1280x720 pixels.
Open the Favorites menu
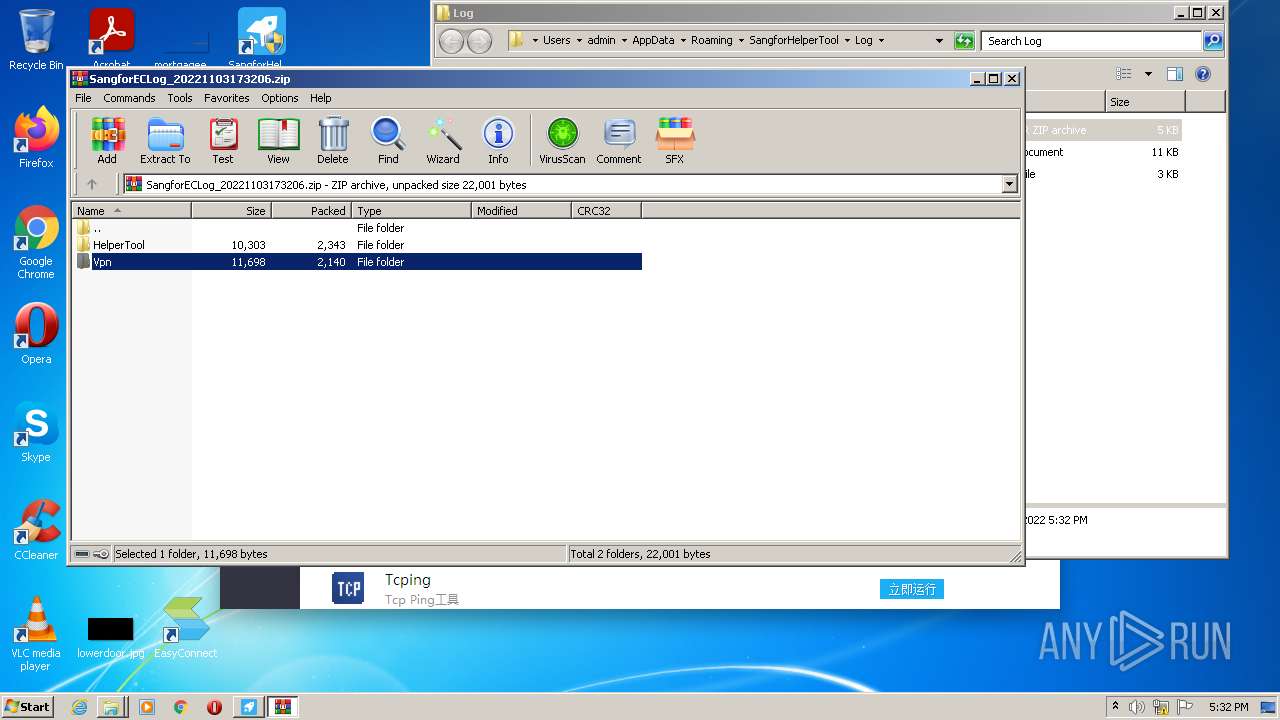[227, 98]
